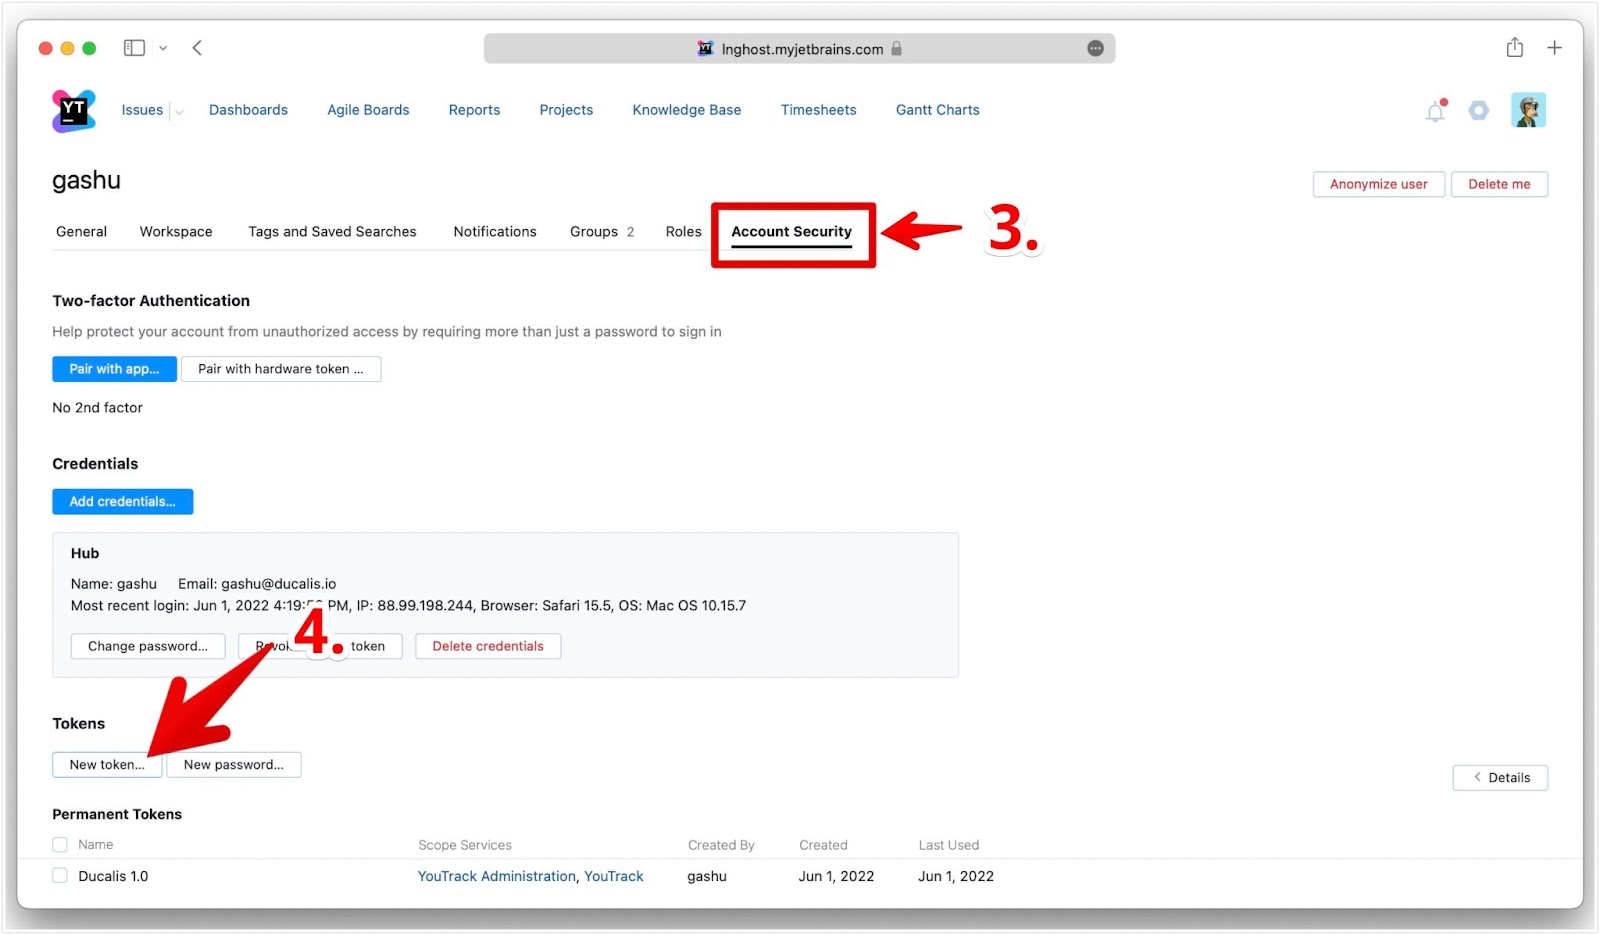
Task: Click the website address bar
Action: (x=798, y=48)
